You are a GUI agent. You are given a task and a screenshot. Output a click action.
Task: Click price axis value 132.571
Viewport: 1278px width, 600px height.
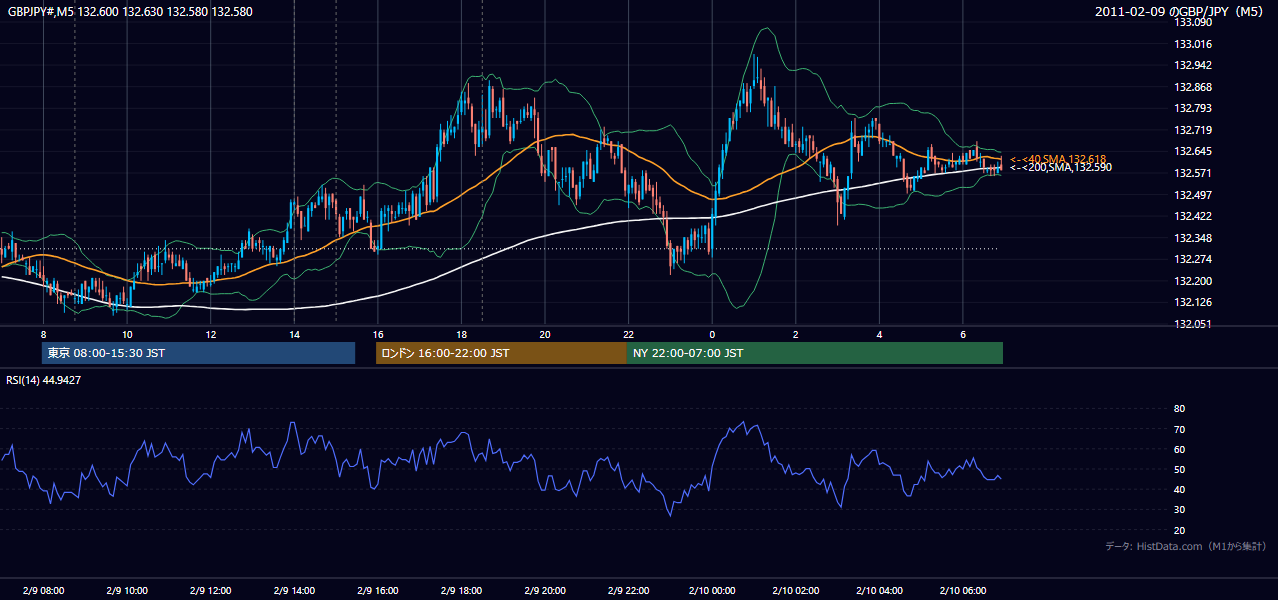coord(1193,173)
